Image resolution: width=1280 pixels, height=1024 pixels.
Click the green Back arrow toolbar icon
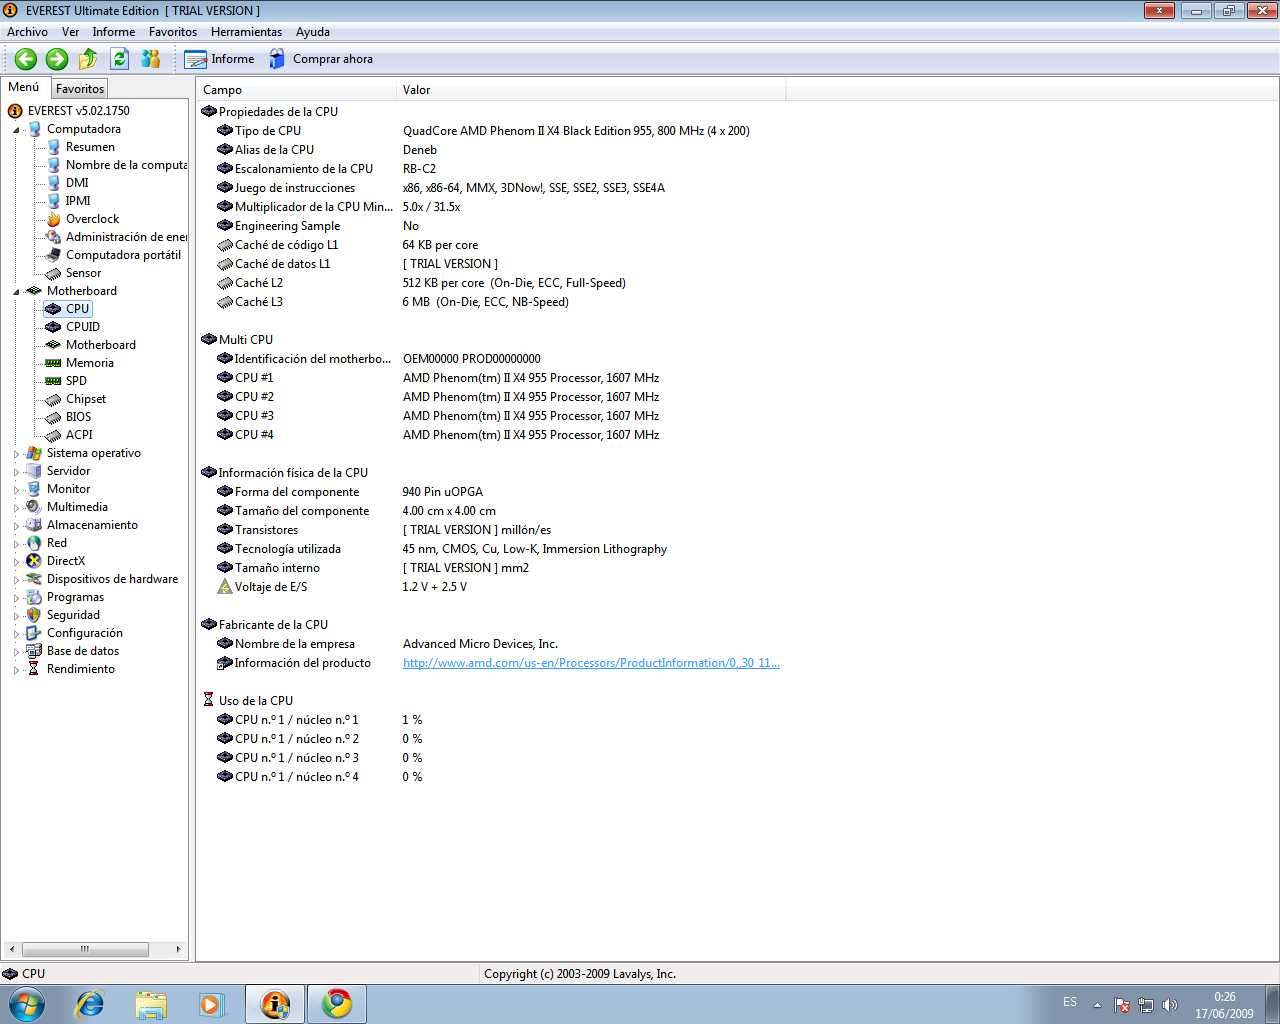pyautogui.click(x=26, y=59)
